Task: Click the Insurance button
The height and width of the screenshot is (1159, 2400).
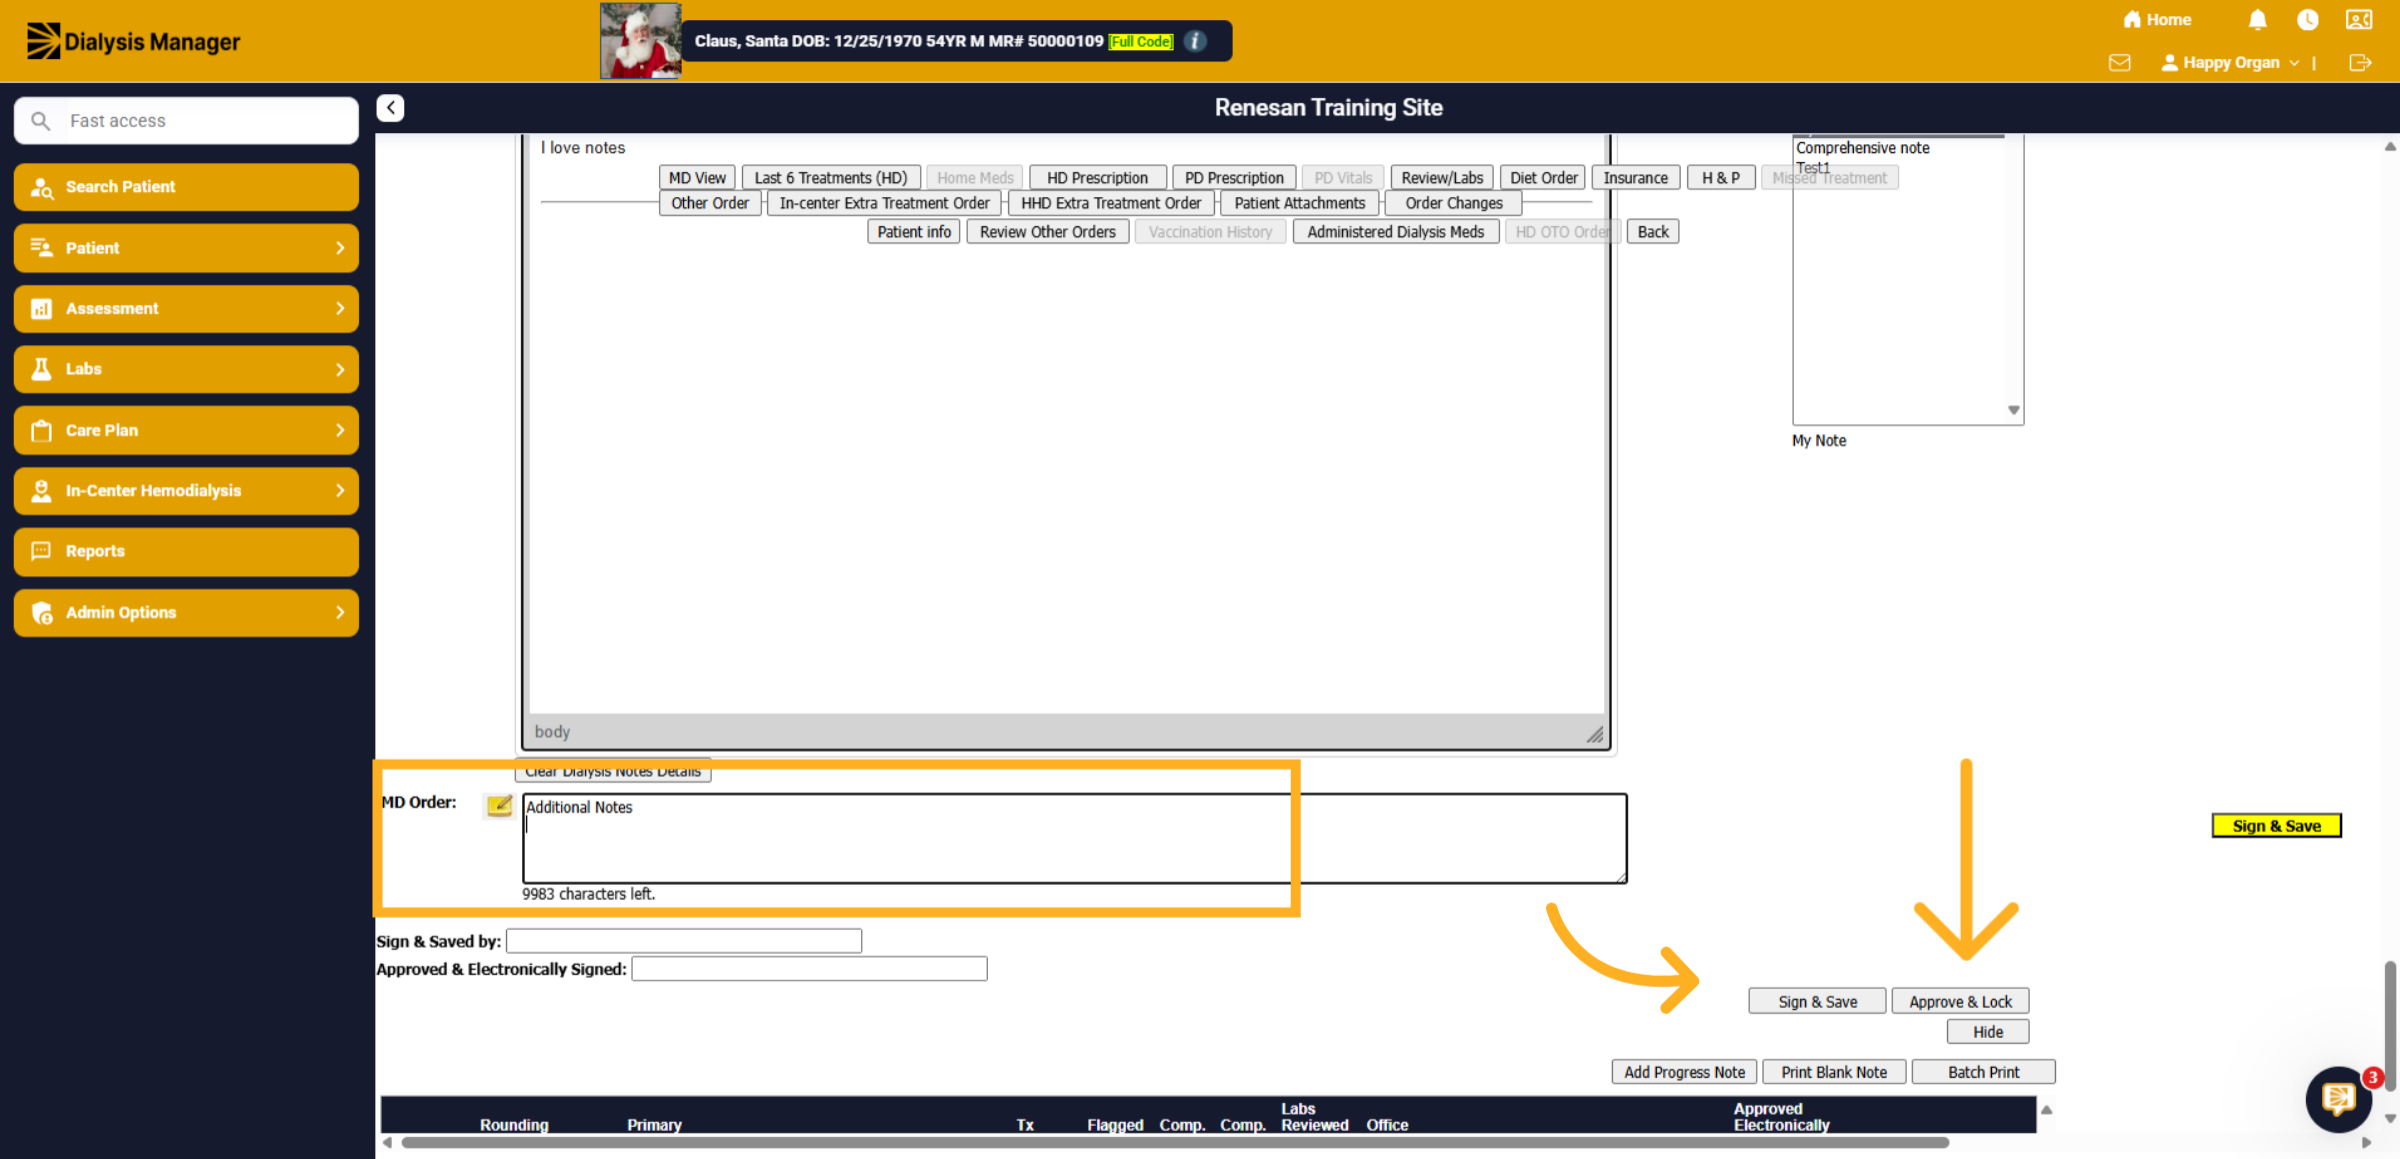Action: point(1635,178)
